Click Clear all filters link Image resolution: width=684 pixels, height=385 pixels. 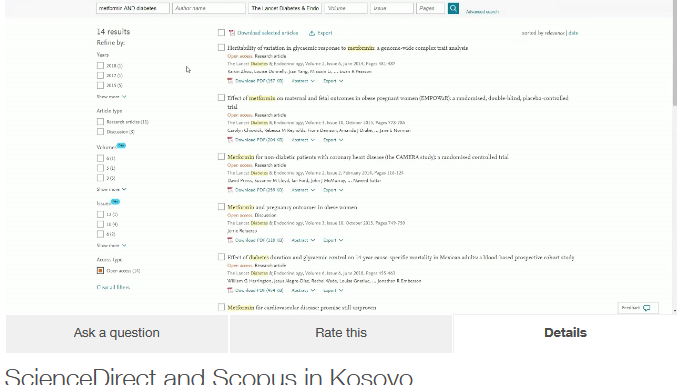point(113,287)
